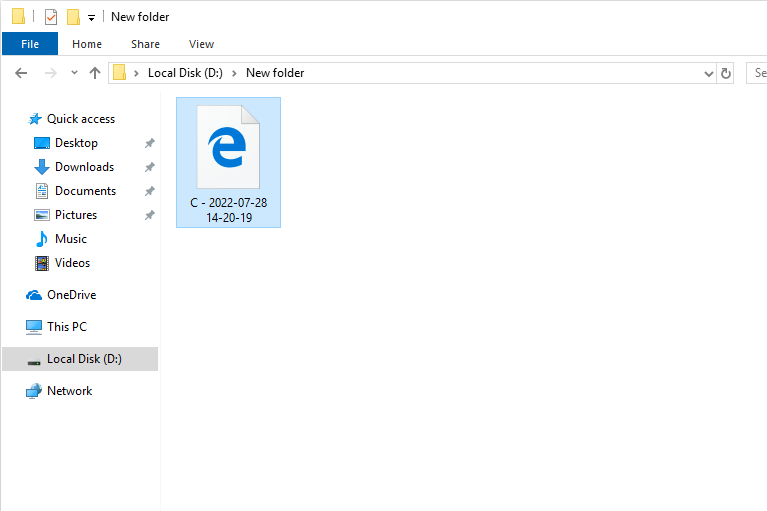Open Desktop in navigation pane
Viewport: 767px width, 511px height.
[x=76, y=143]
